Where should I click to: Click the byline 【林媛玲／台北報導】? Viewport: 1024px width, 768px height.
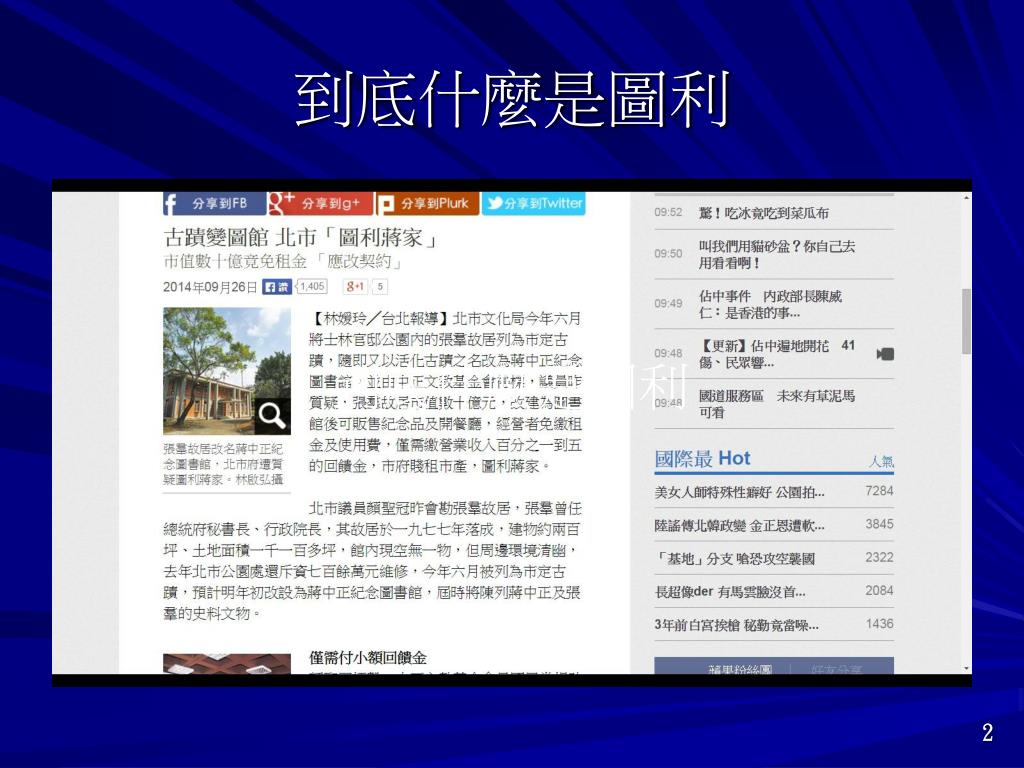(x=380, y=319)
